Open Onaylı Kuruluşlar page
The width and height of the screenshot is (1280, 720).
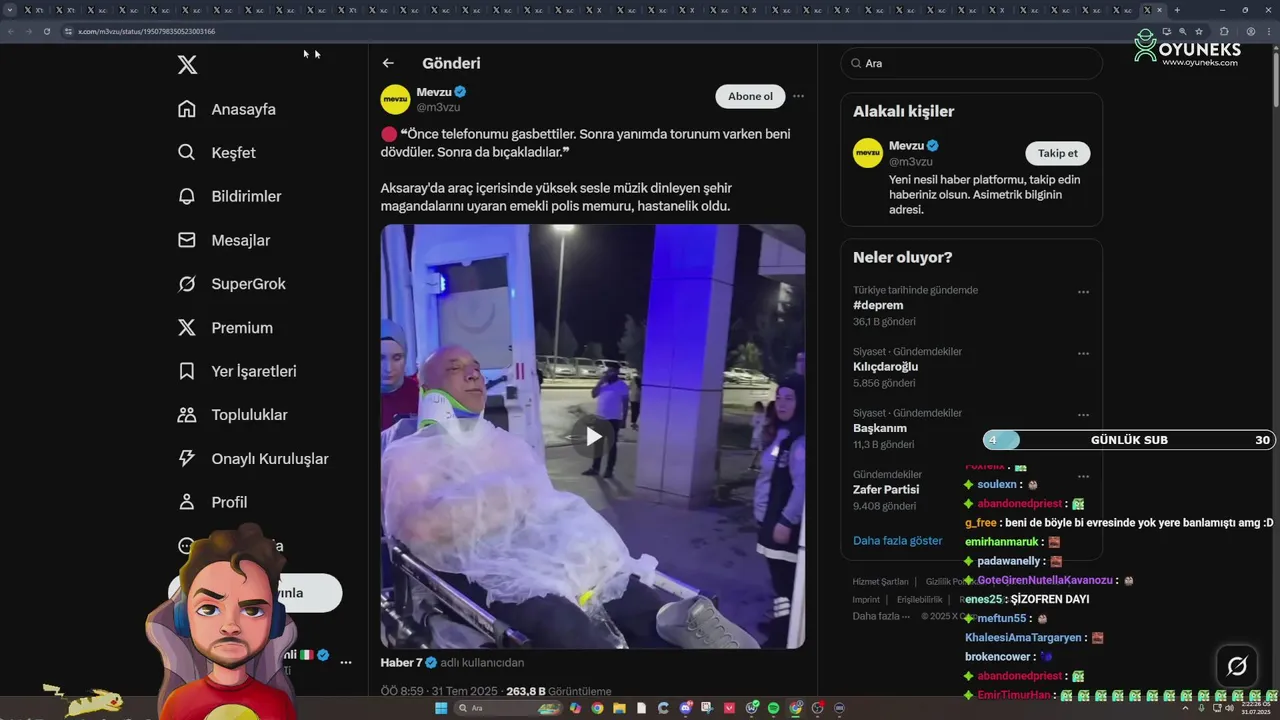click(252, 458)
